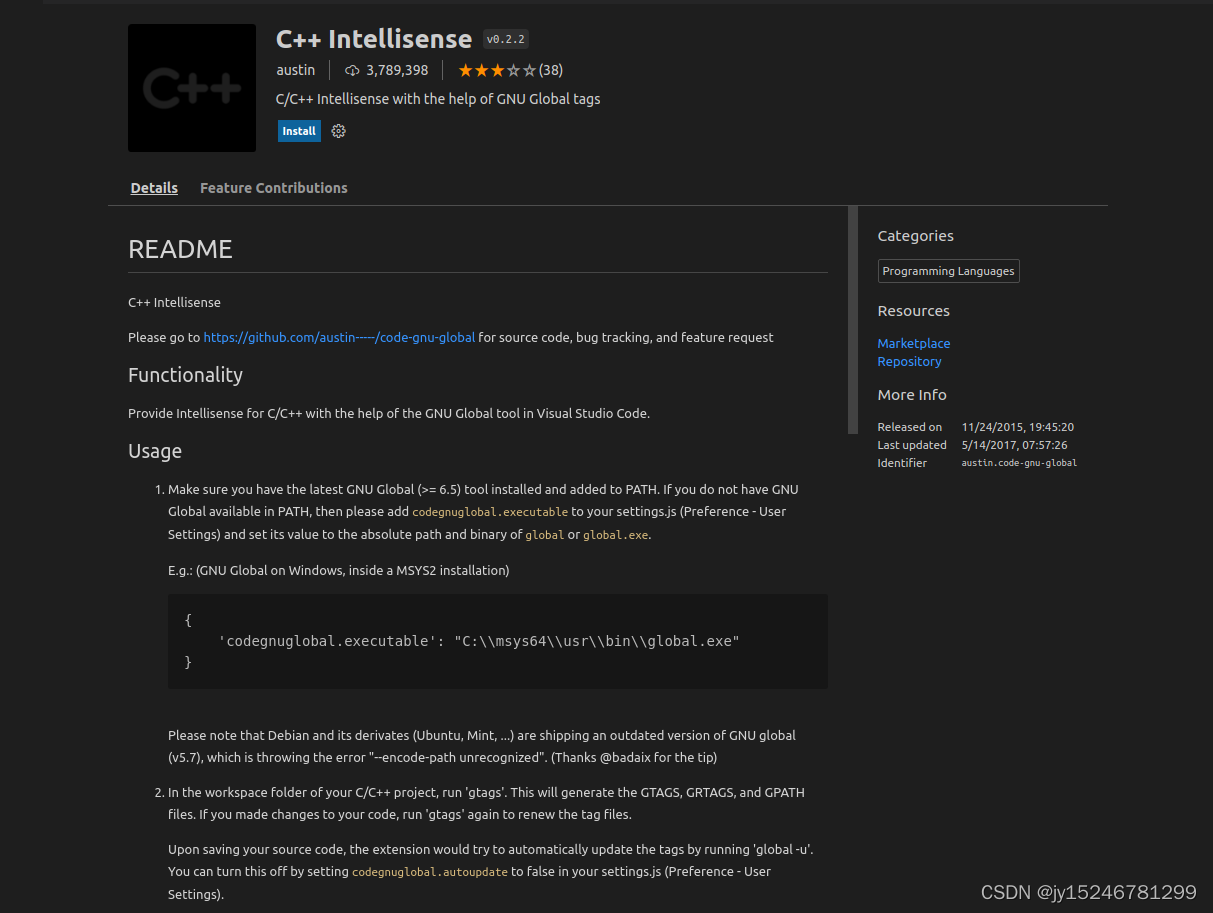Click the Usage heading
Image resolution: width=1213 pixels, height=913 pixels.
pos(155,451)
